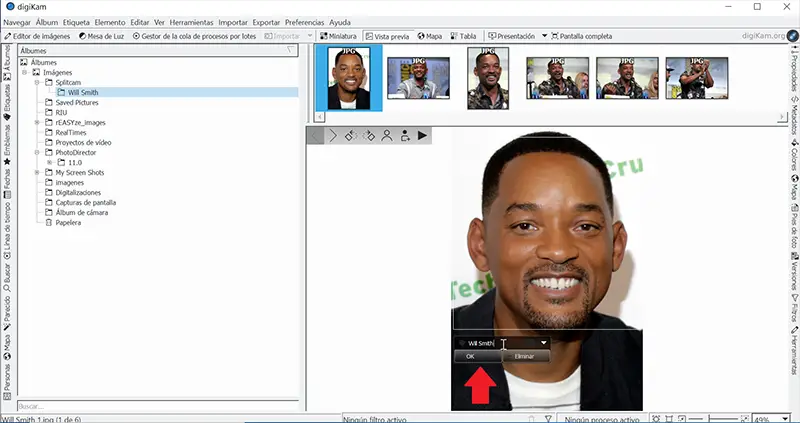Expand My Screen Shots folder node
Image resolution: width=800 pixels, height=423 pixels.
[x=37, y=172]
